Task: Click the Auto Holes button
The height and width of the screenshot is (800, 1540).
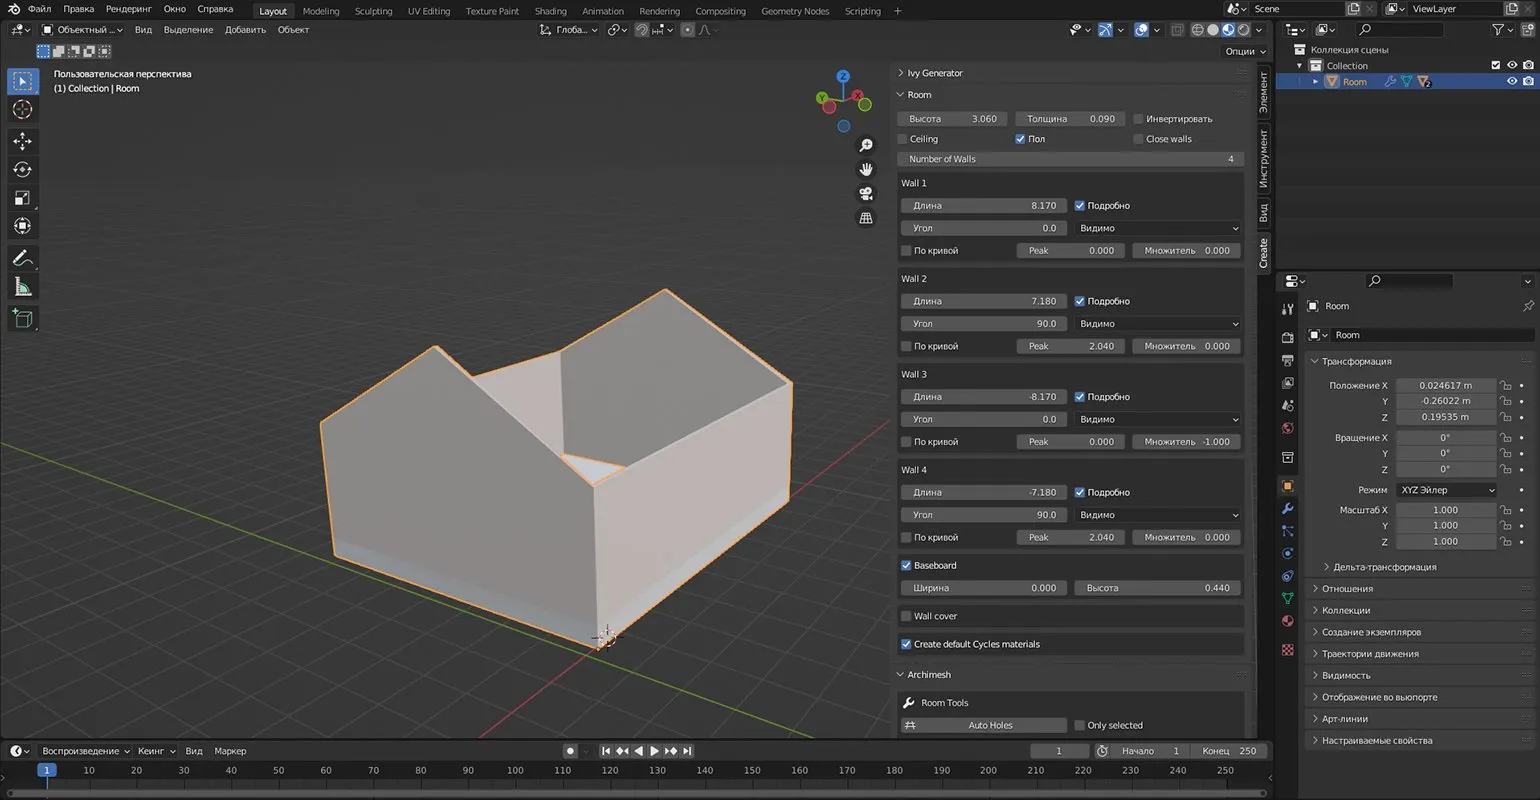Action: (x=989, y=725)
